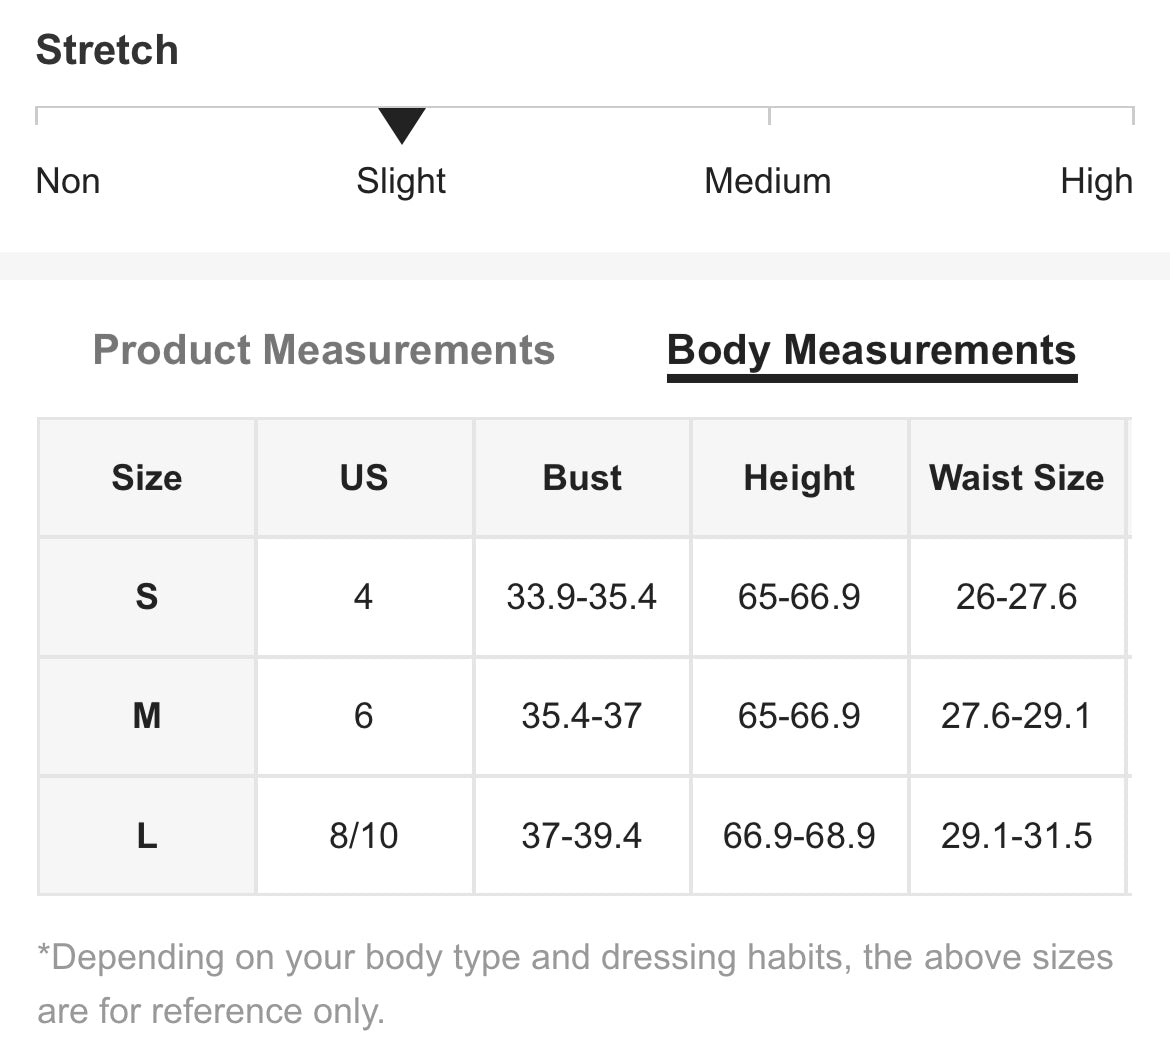Click the Slight stretch label
Image resolution: width=1170 pixels, height=1058 pixels.
(x=401, y=181)
